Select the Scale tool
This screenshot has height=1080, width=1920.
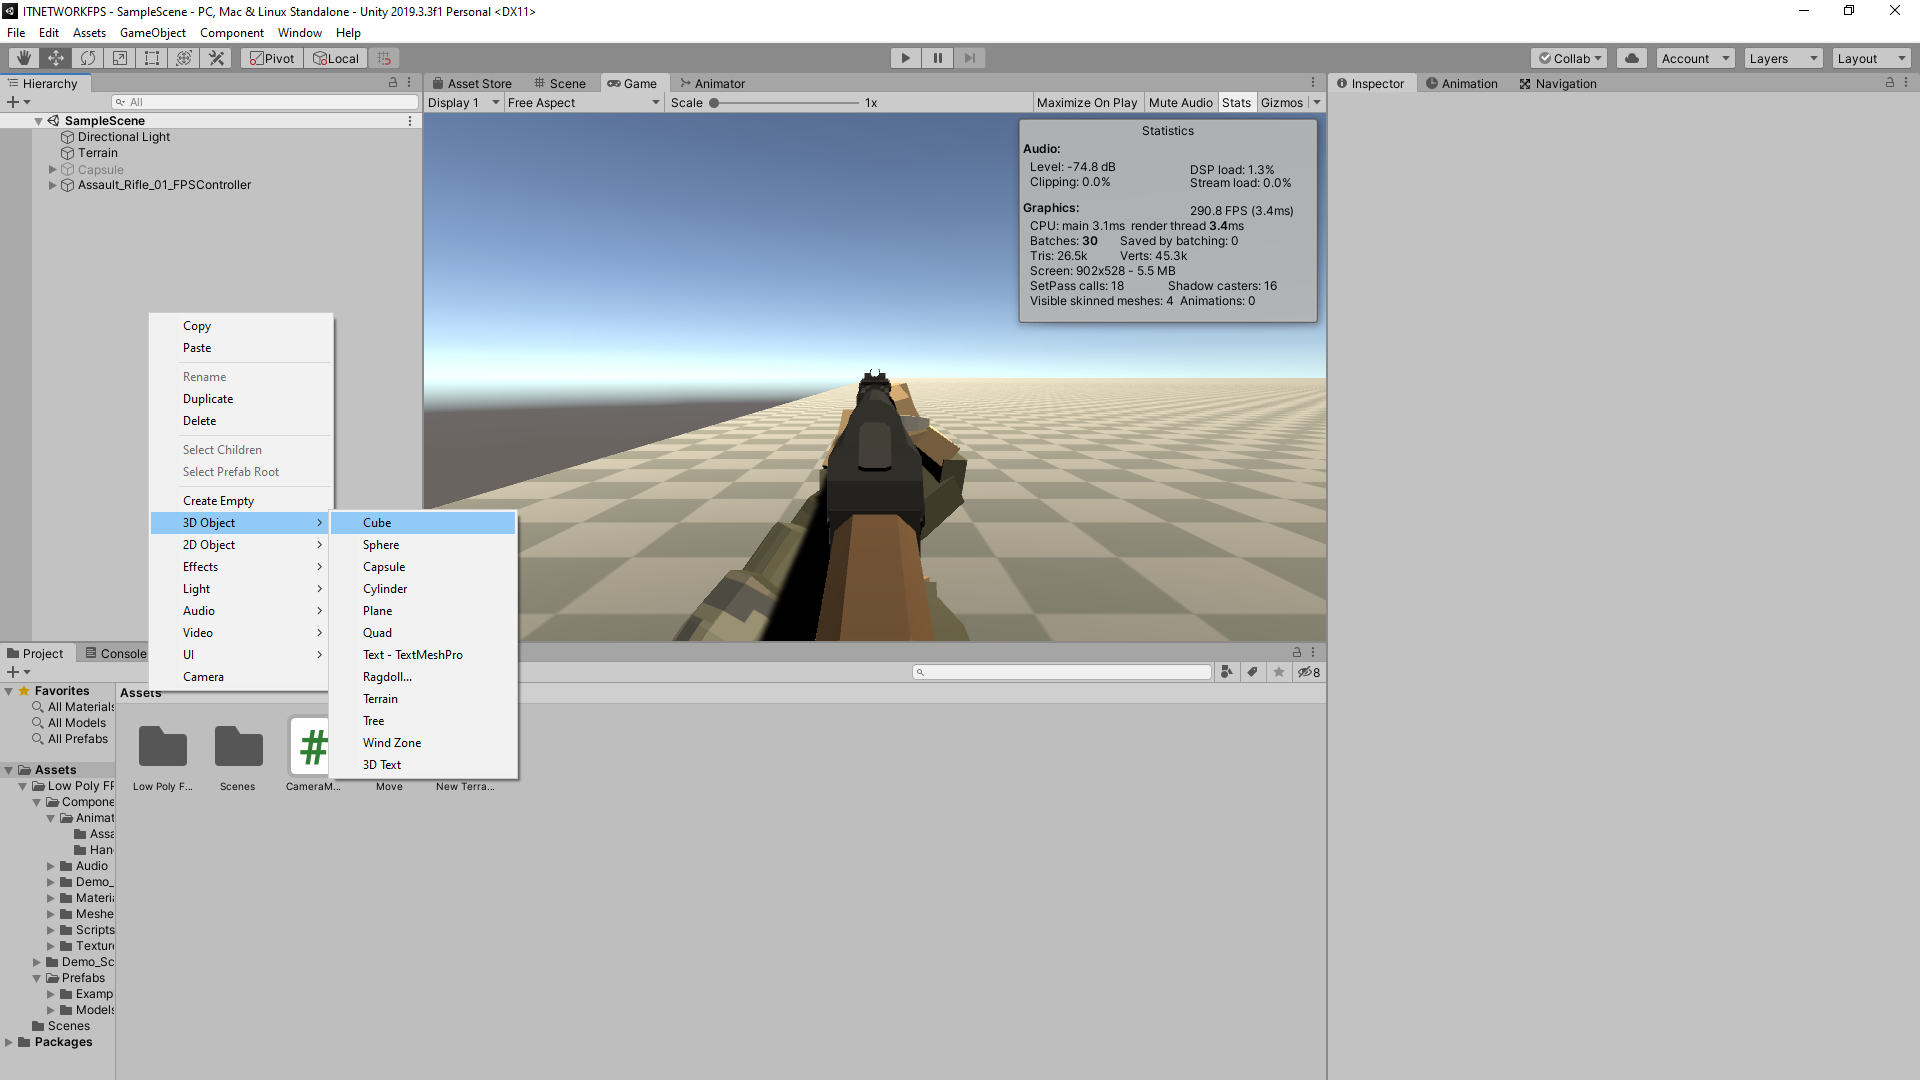(x=119, y=57)
